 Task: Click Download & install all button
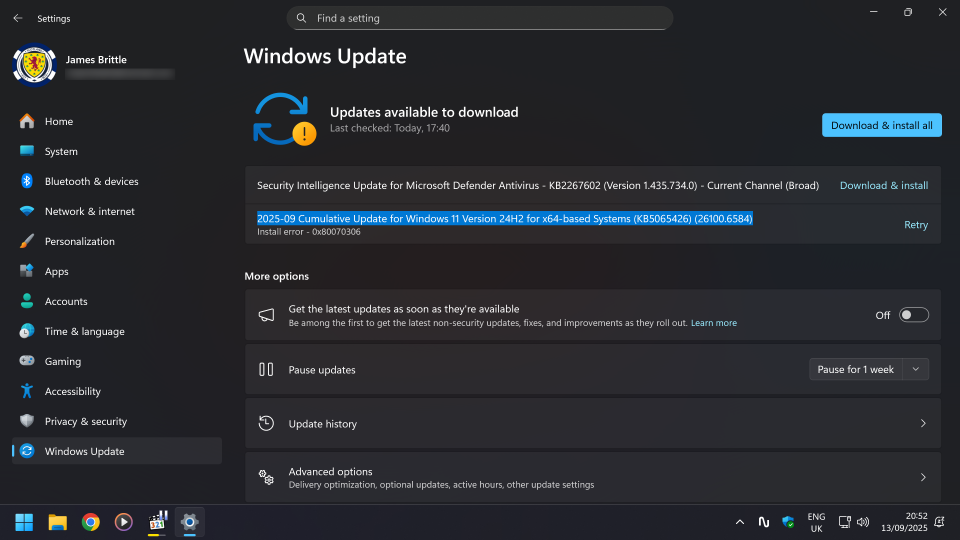[x=882, y=125]
